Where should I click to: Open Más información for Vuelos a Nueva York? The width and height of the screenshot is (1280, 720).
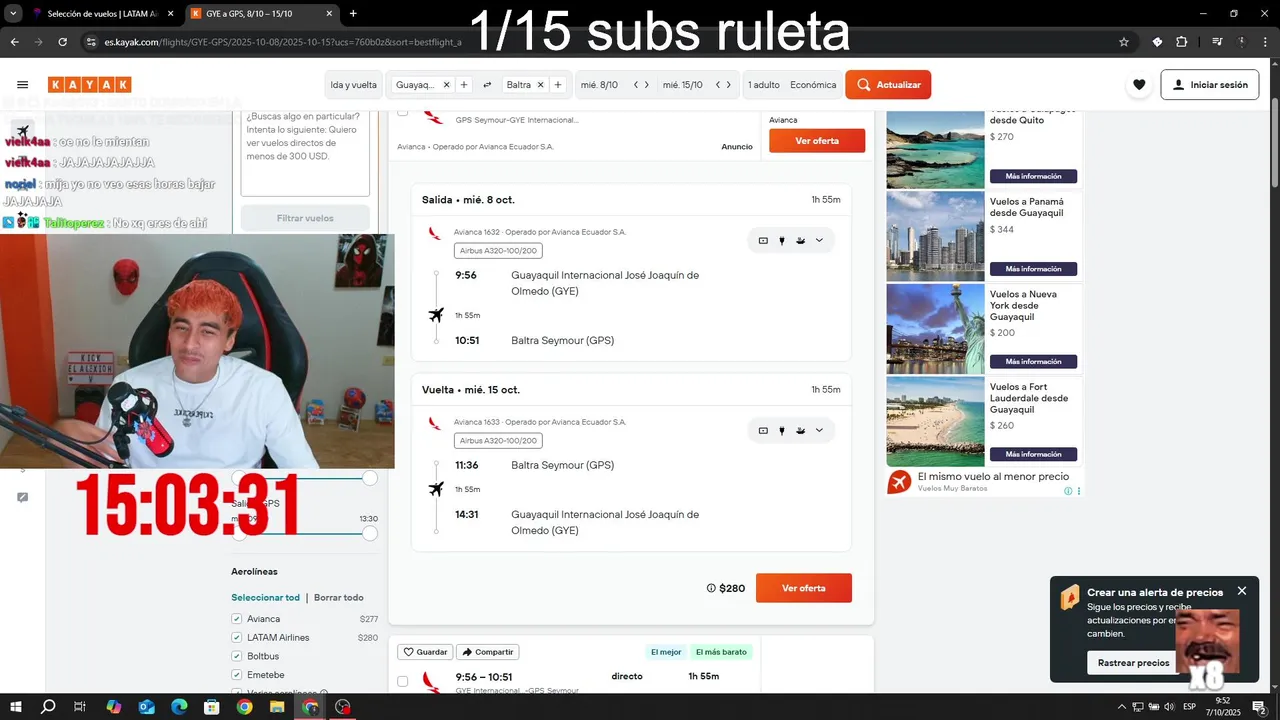coord(1033,362)
